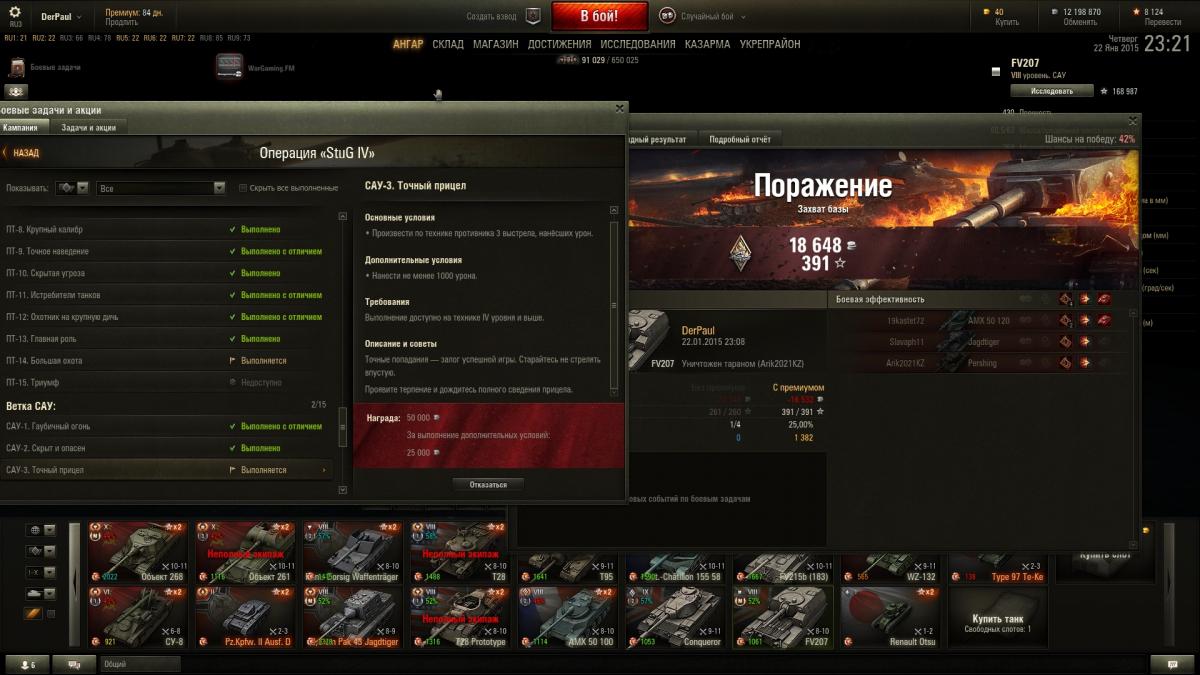The width and height of the screenshot is (1200, 675).
Task: Start battle with the red «В бой!» button
Action: pos(599,16)
